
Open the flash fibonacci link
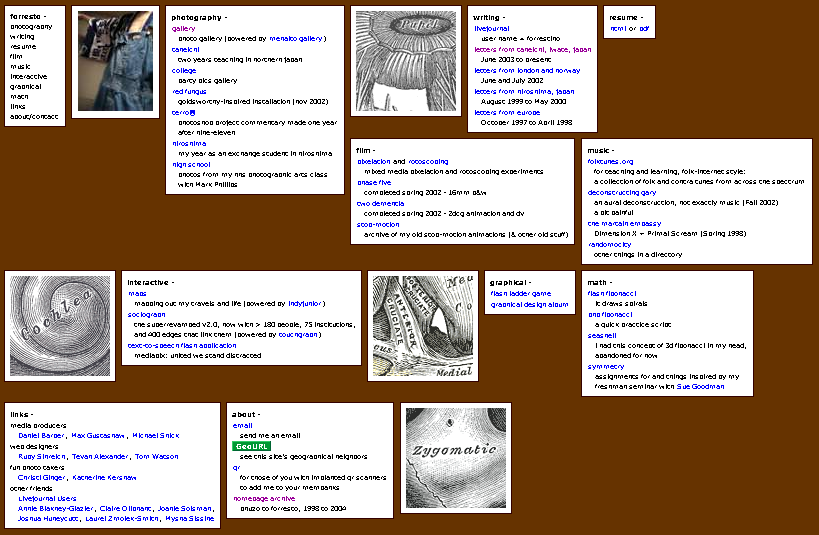[612, 294]
